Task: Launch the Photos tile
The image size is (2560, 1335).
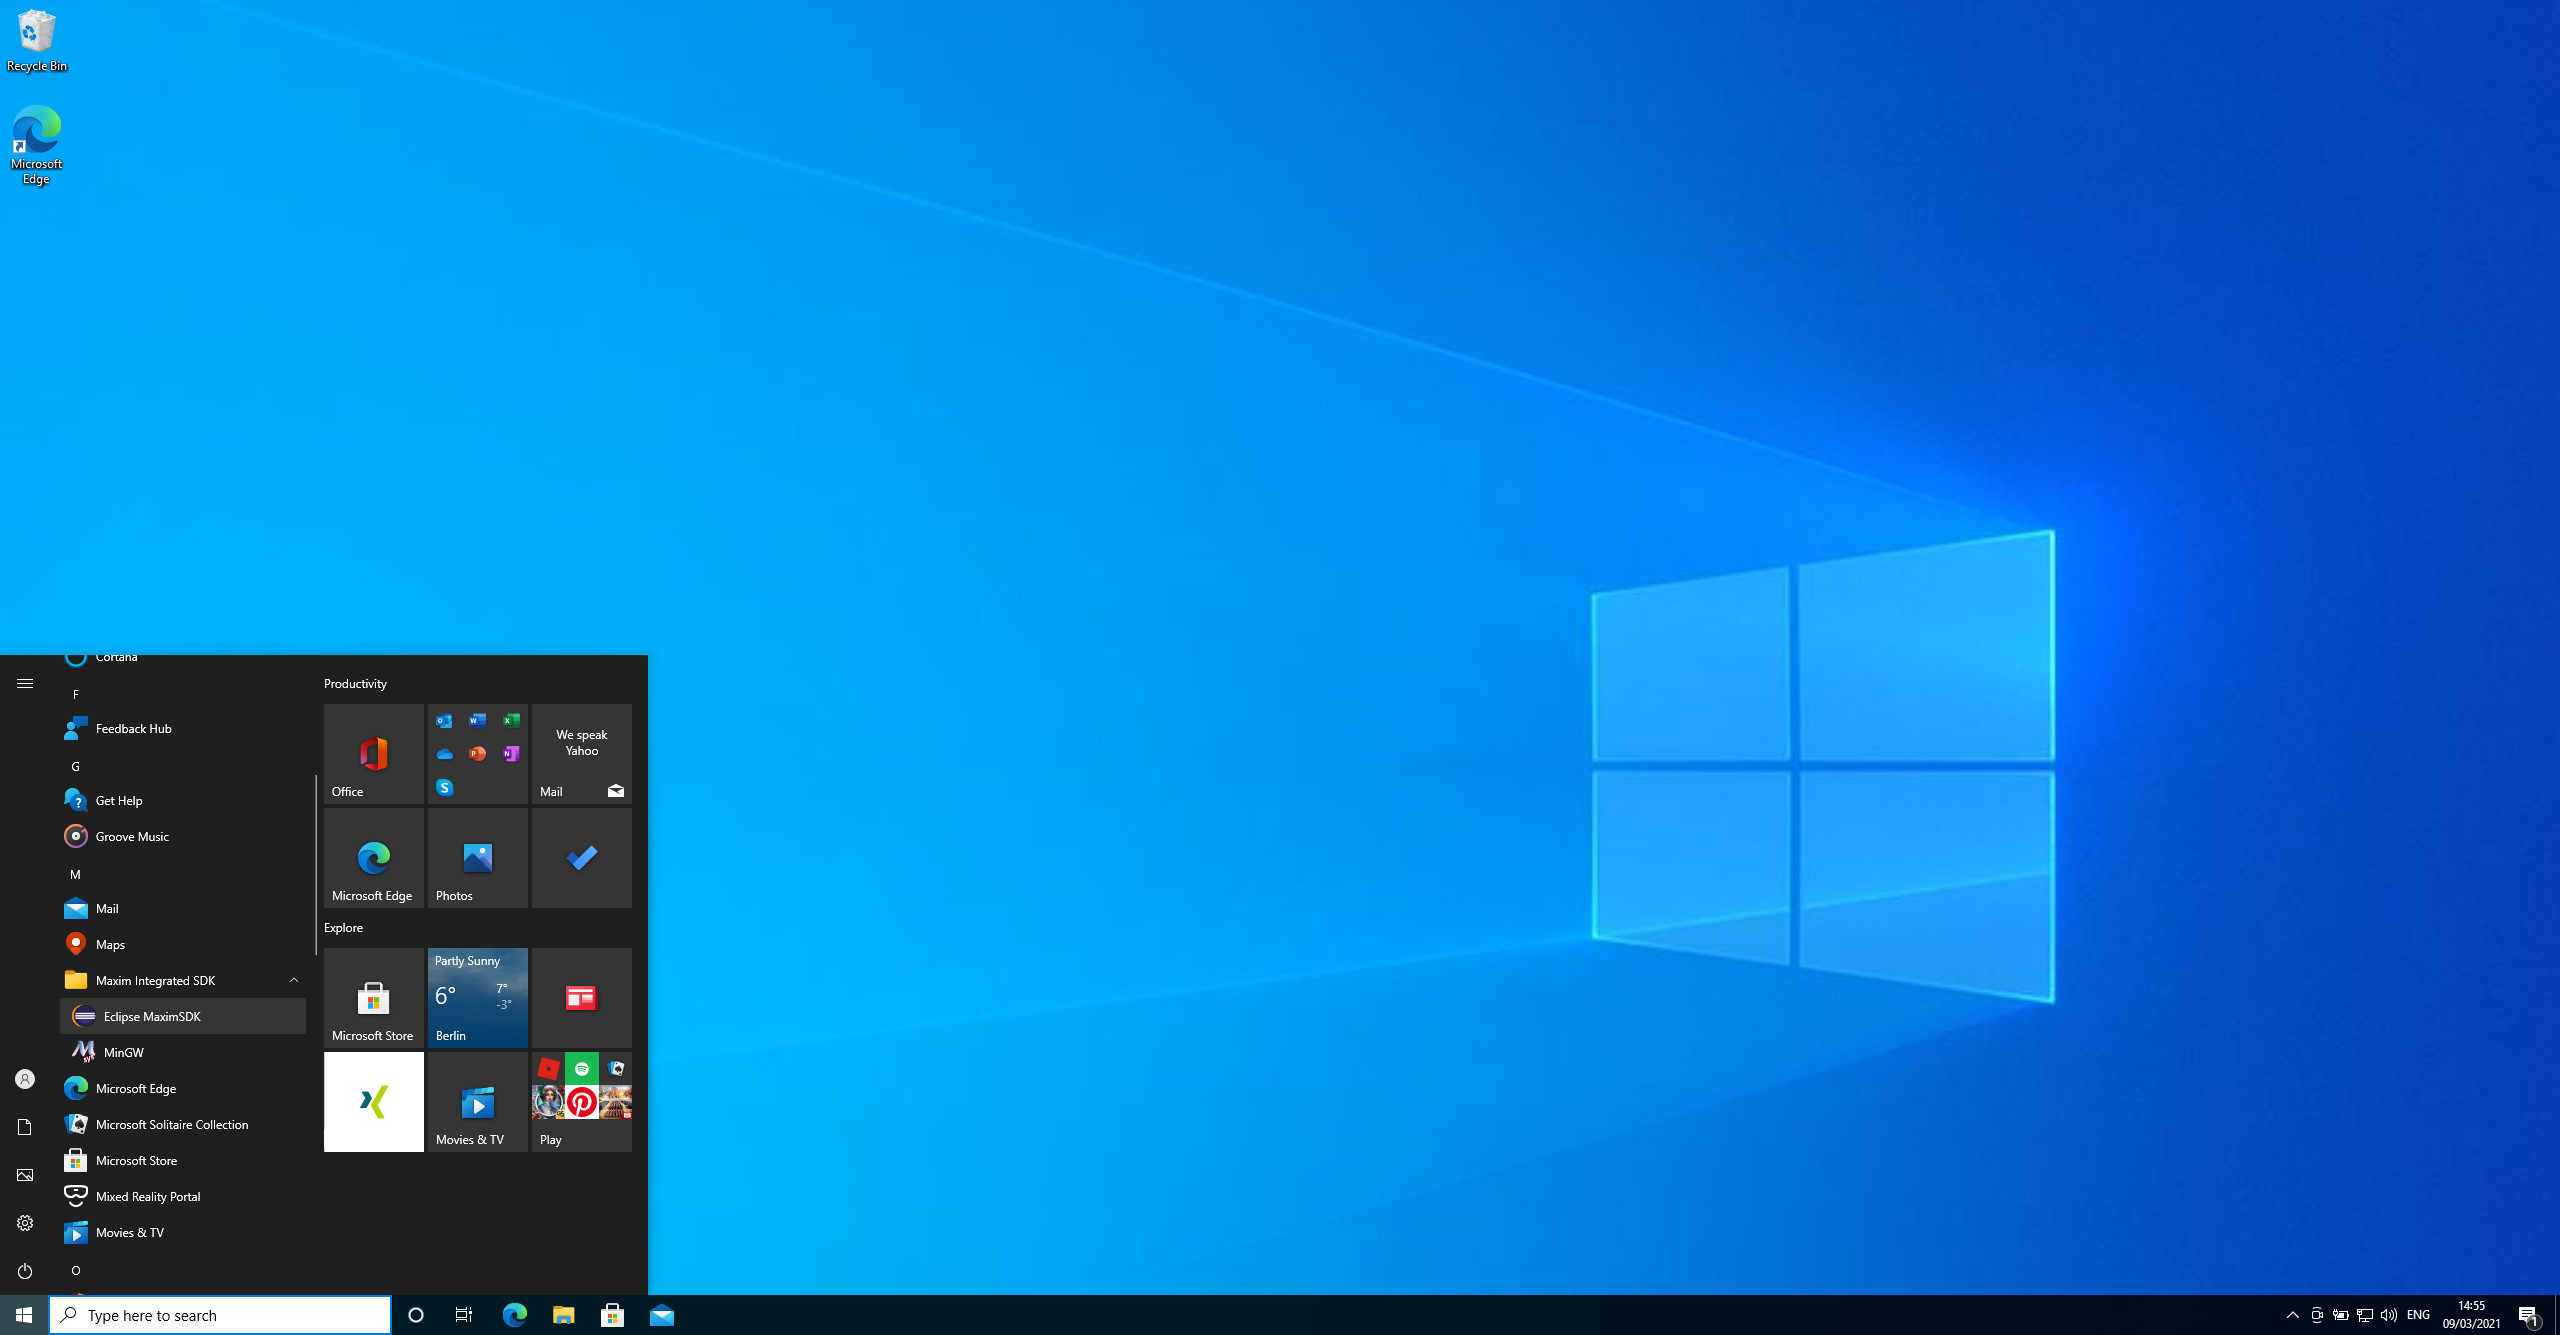Action: pyautogui.click(x=477, y=858)
